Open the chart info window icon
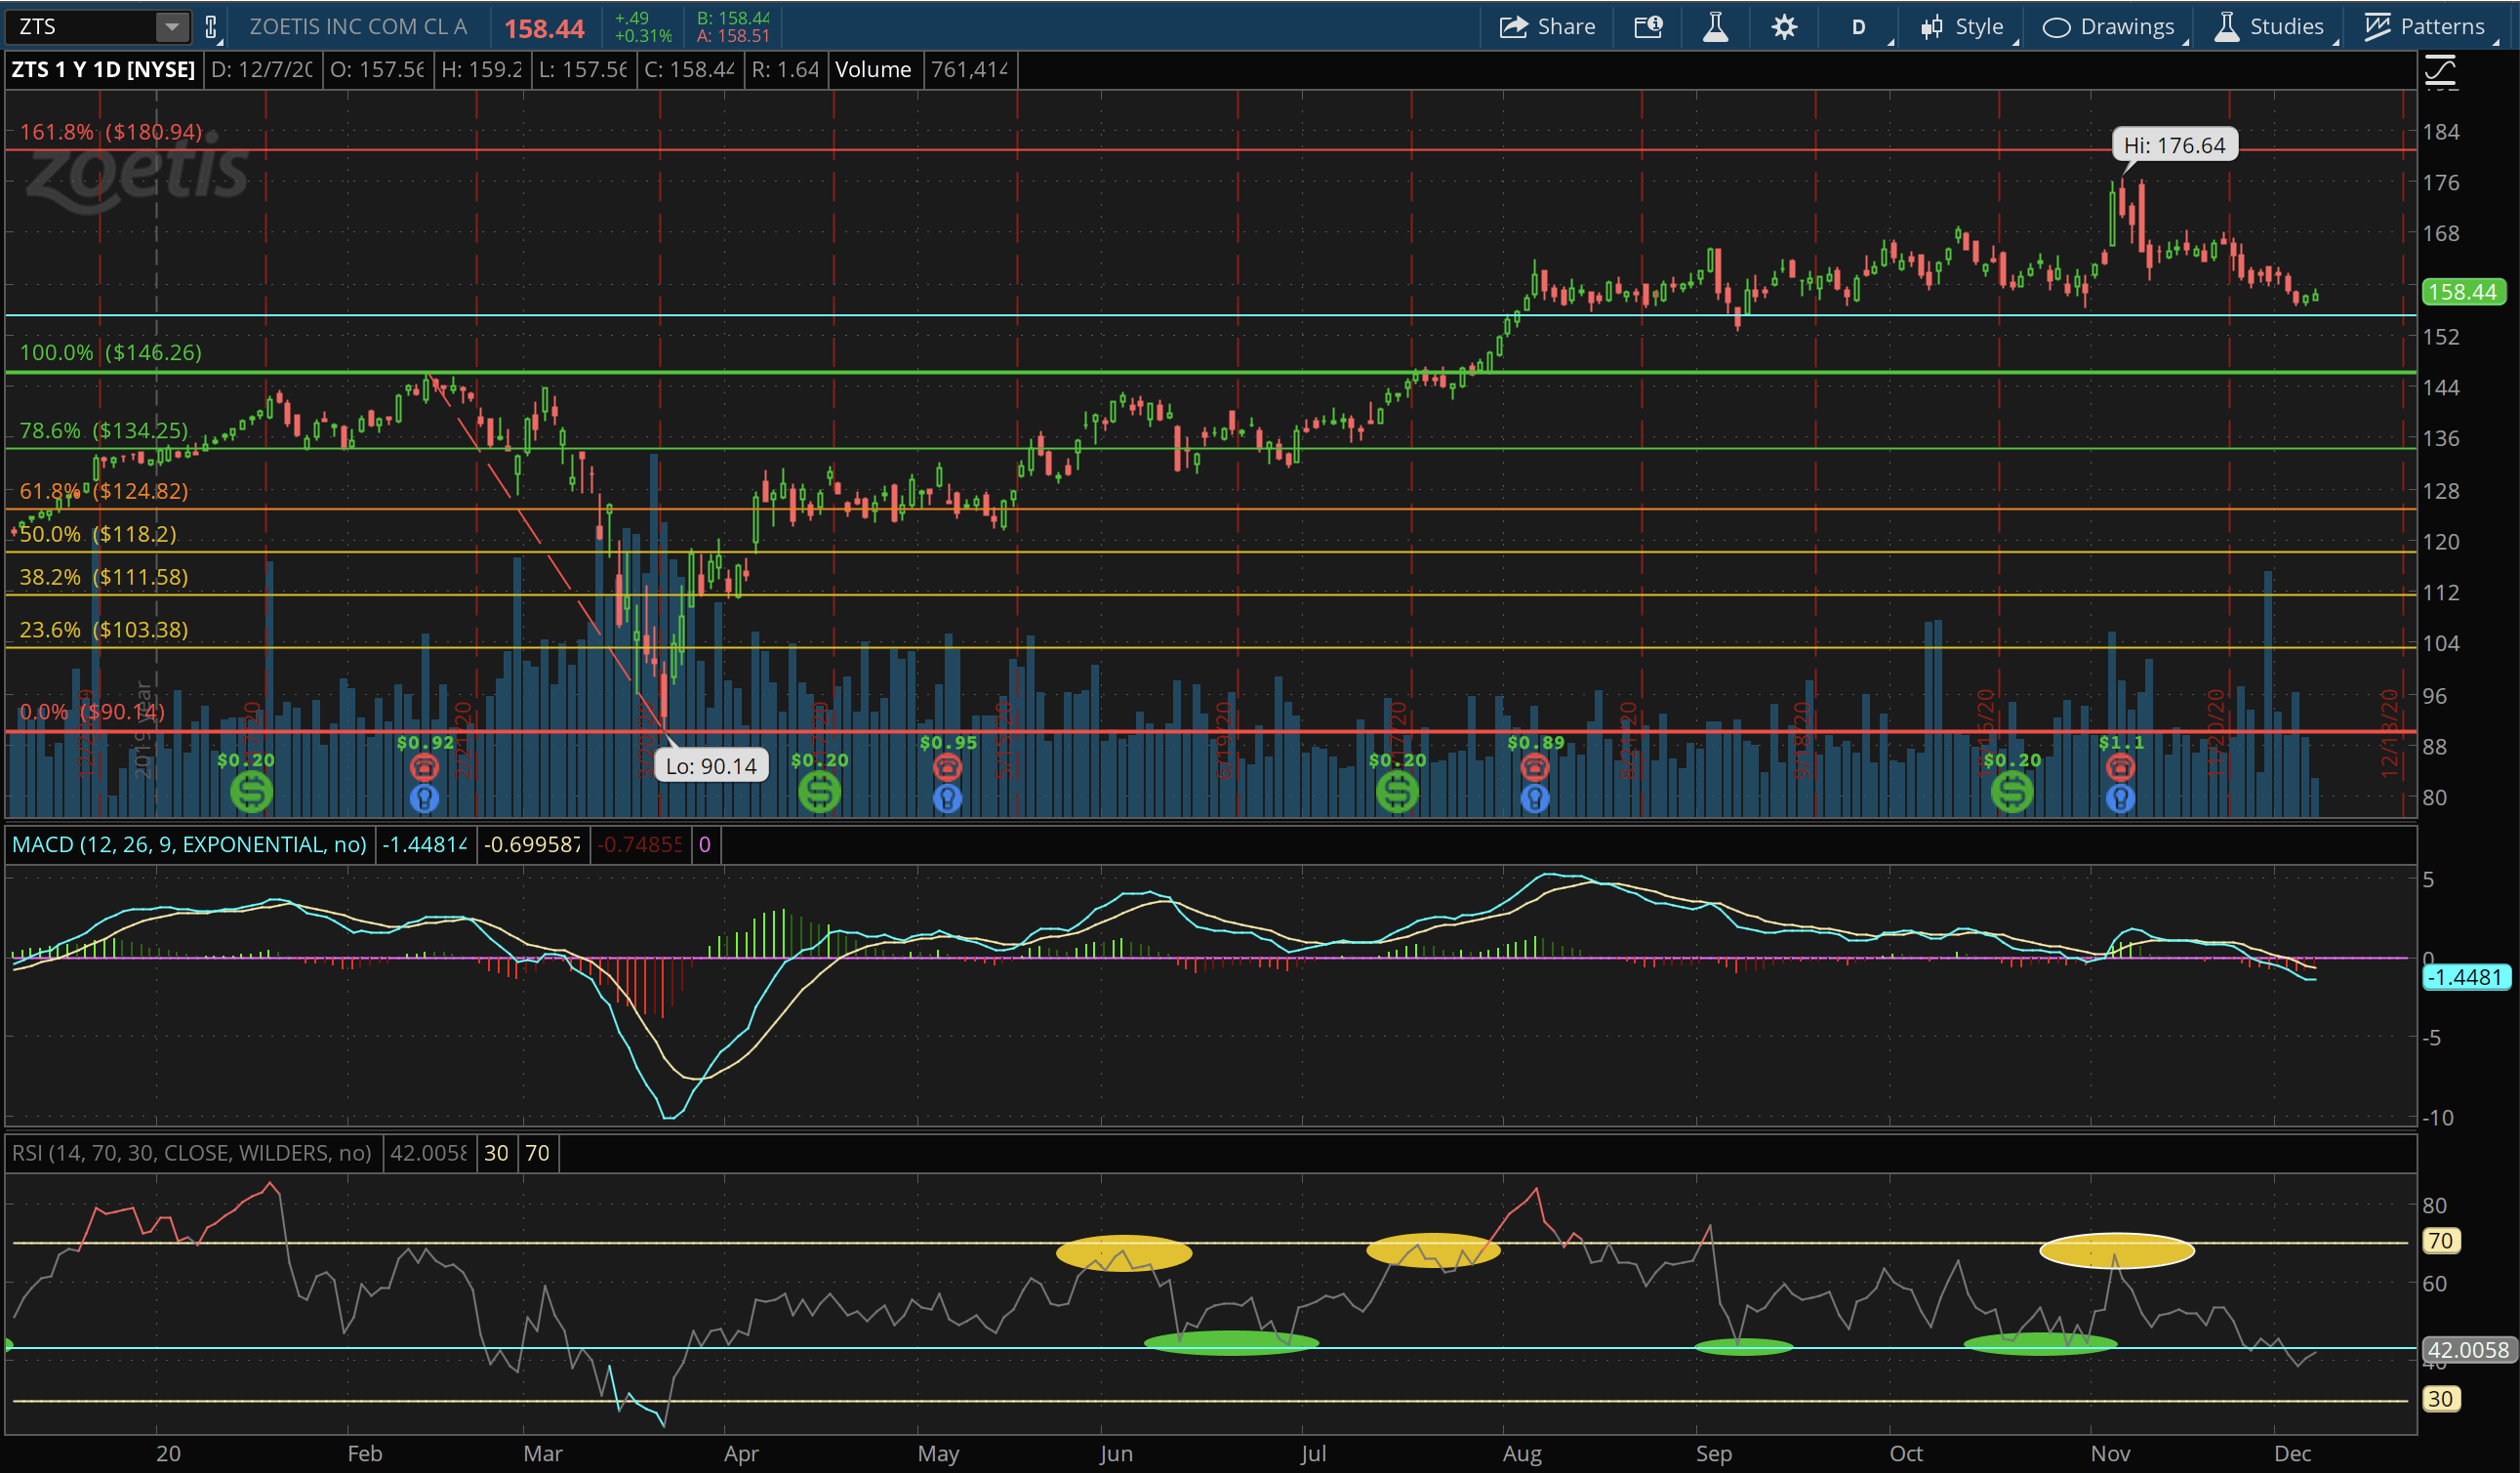 (x=1648, y=27)
